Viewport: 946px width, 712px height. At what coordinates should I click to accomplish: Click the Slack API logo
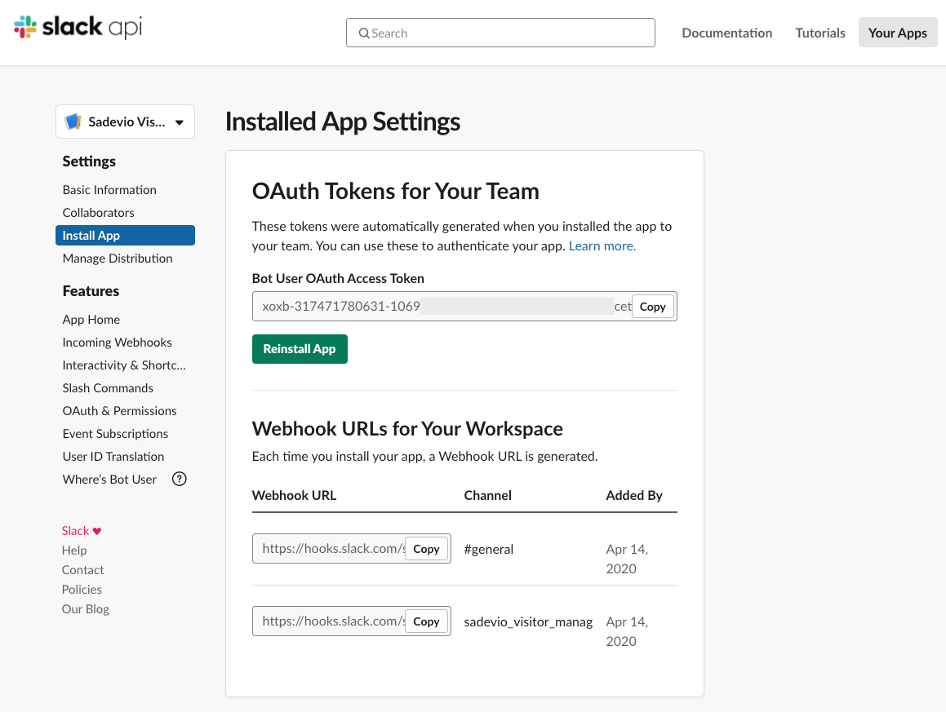click(78, 27)
